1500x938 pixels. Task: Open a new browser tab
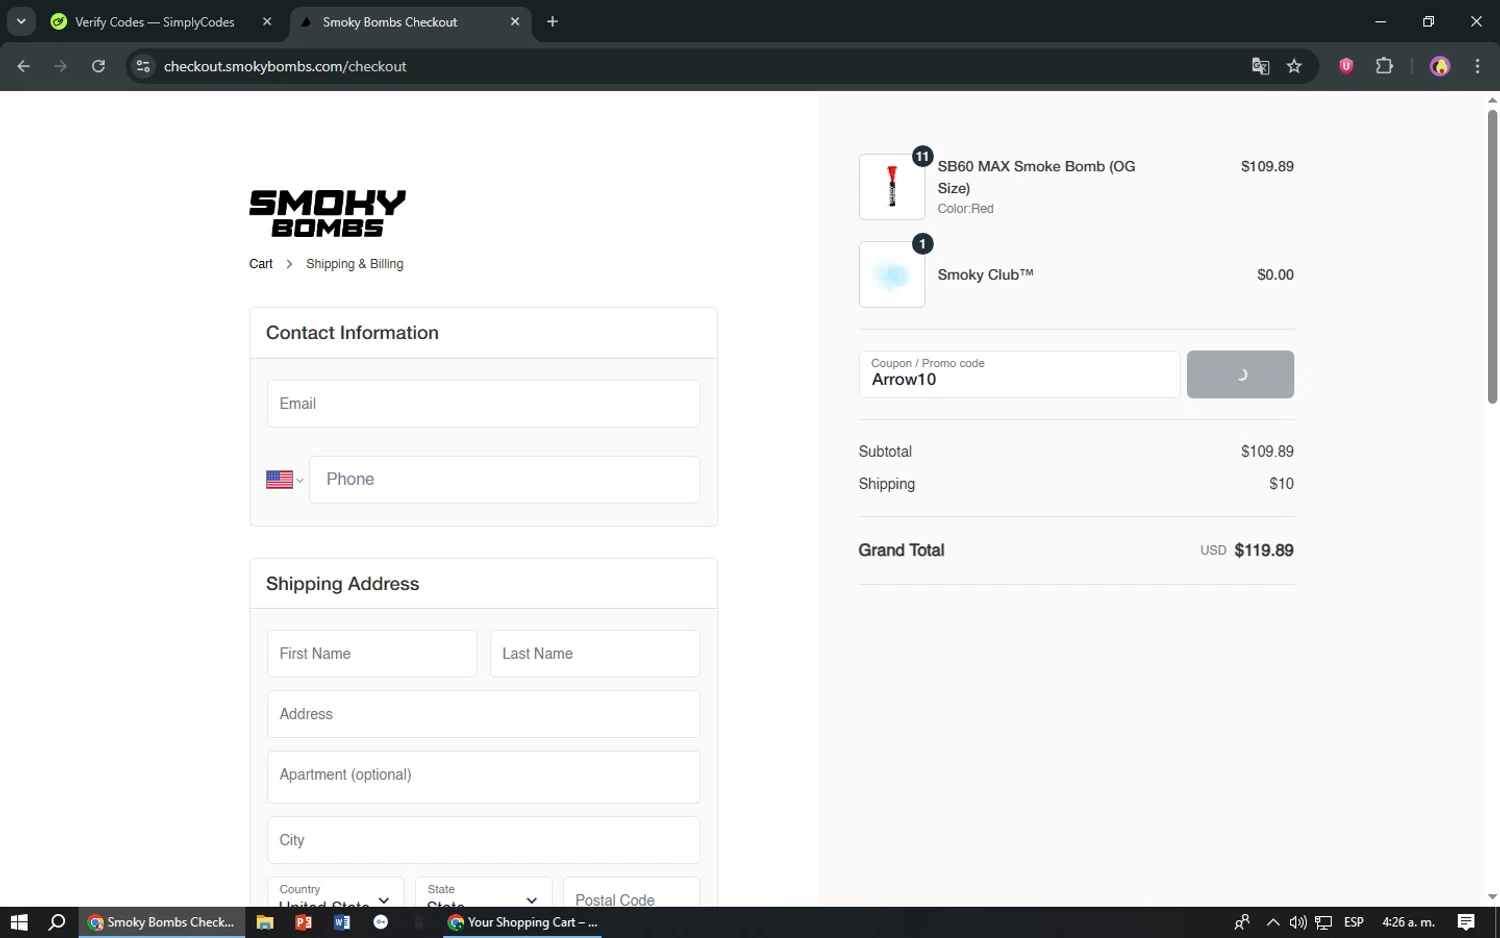point(552,22)
